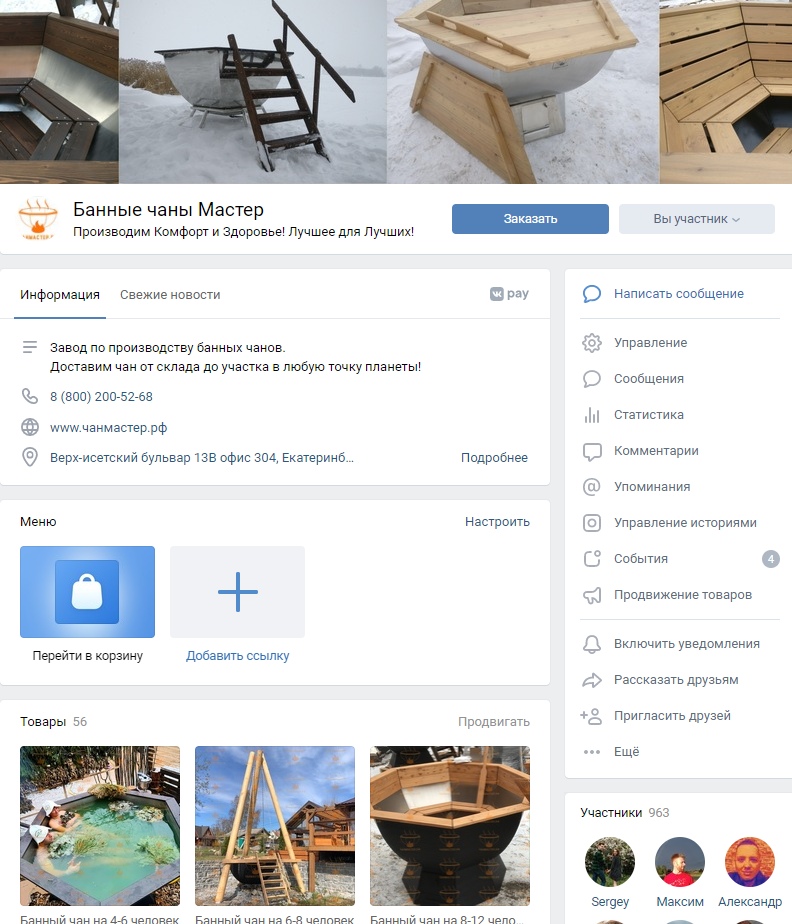Image resolution: width=792 pixels, height=924 pixels.
Task: Open the www.чанмастер.рф website link
Action: 108,427
